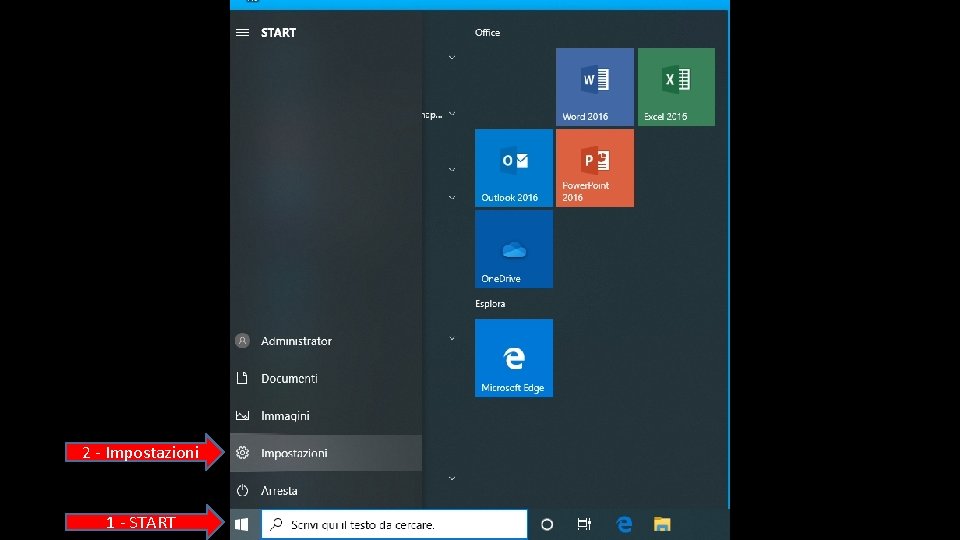The height and width of the screenshot is (540, 960).
Task: Start the PowerPoint 2016 tile
Action: [x=594, y=168]
